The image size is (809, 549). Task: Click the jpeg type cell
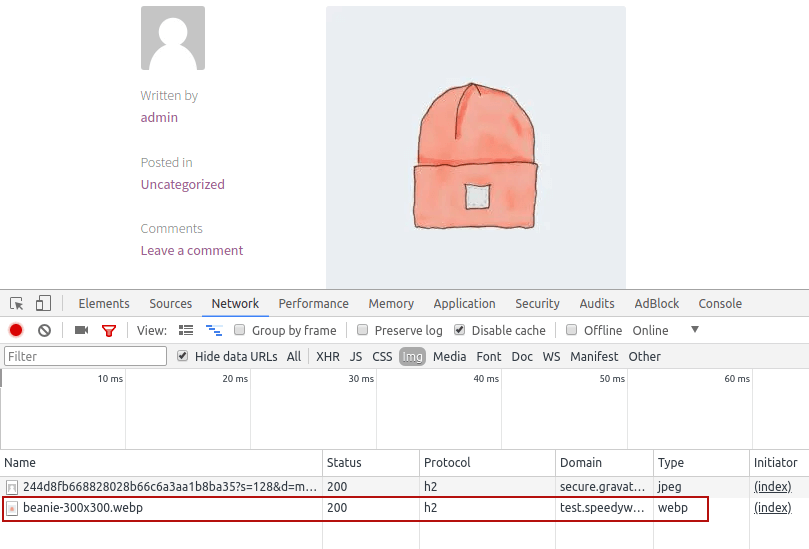pos(670,487)
